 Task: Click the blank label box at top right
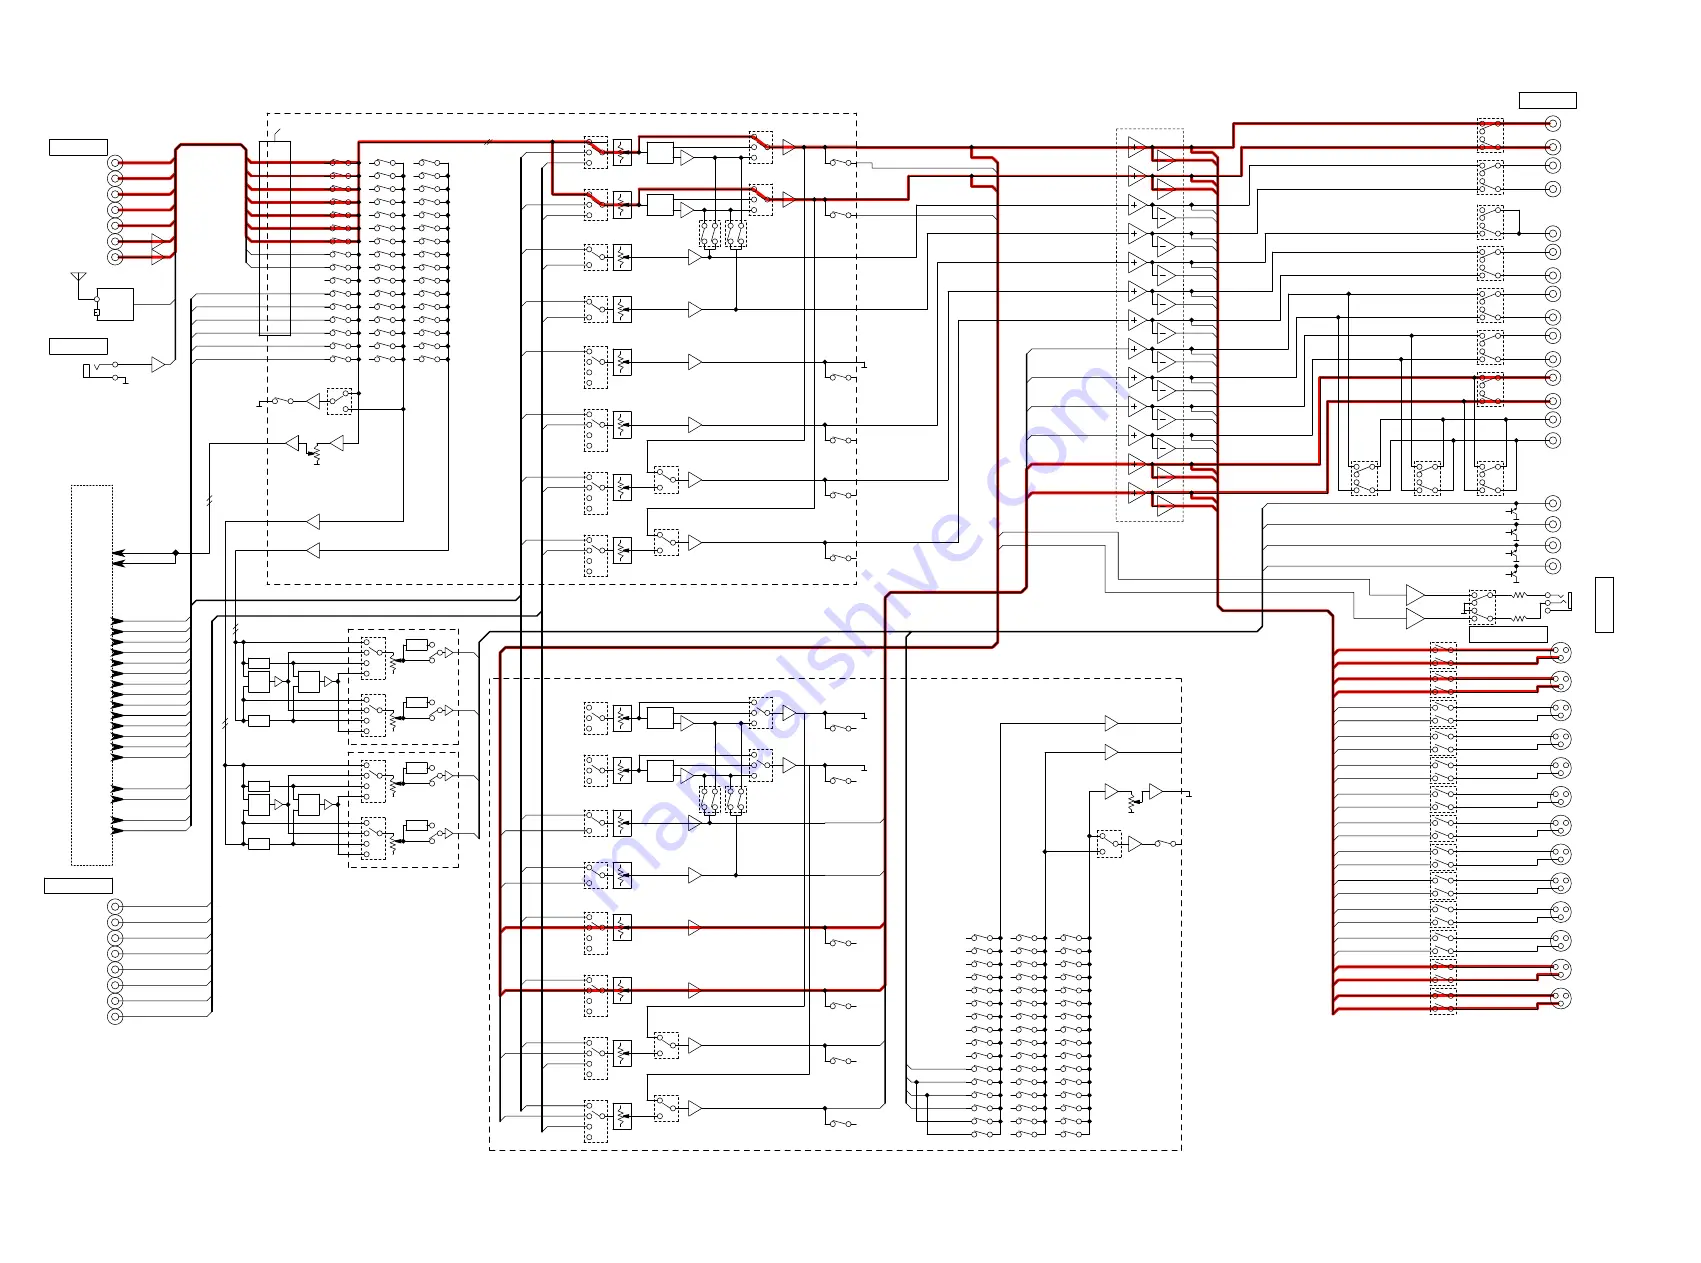point(1547,100)
